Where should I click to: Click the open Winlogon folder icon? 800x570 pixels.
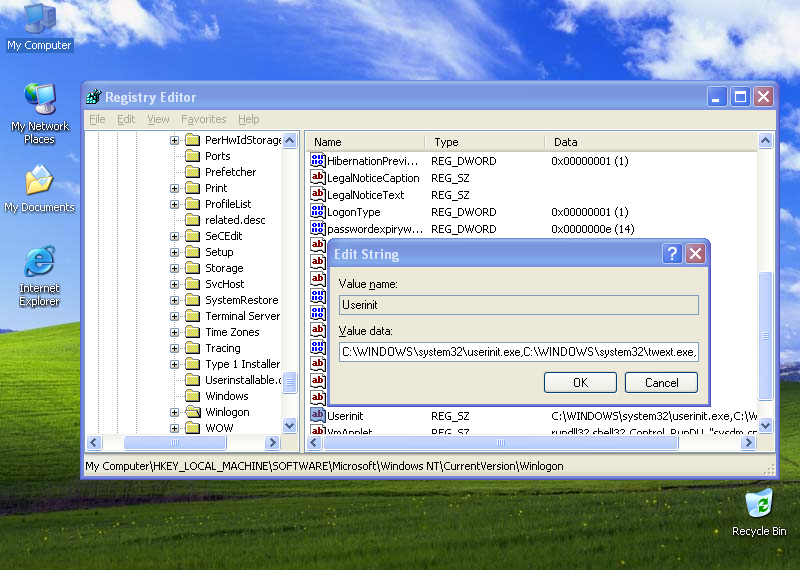pos(193,411)
